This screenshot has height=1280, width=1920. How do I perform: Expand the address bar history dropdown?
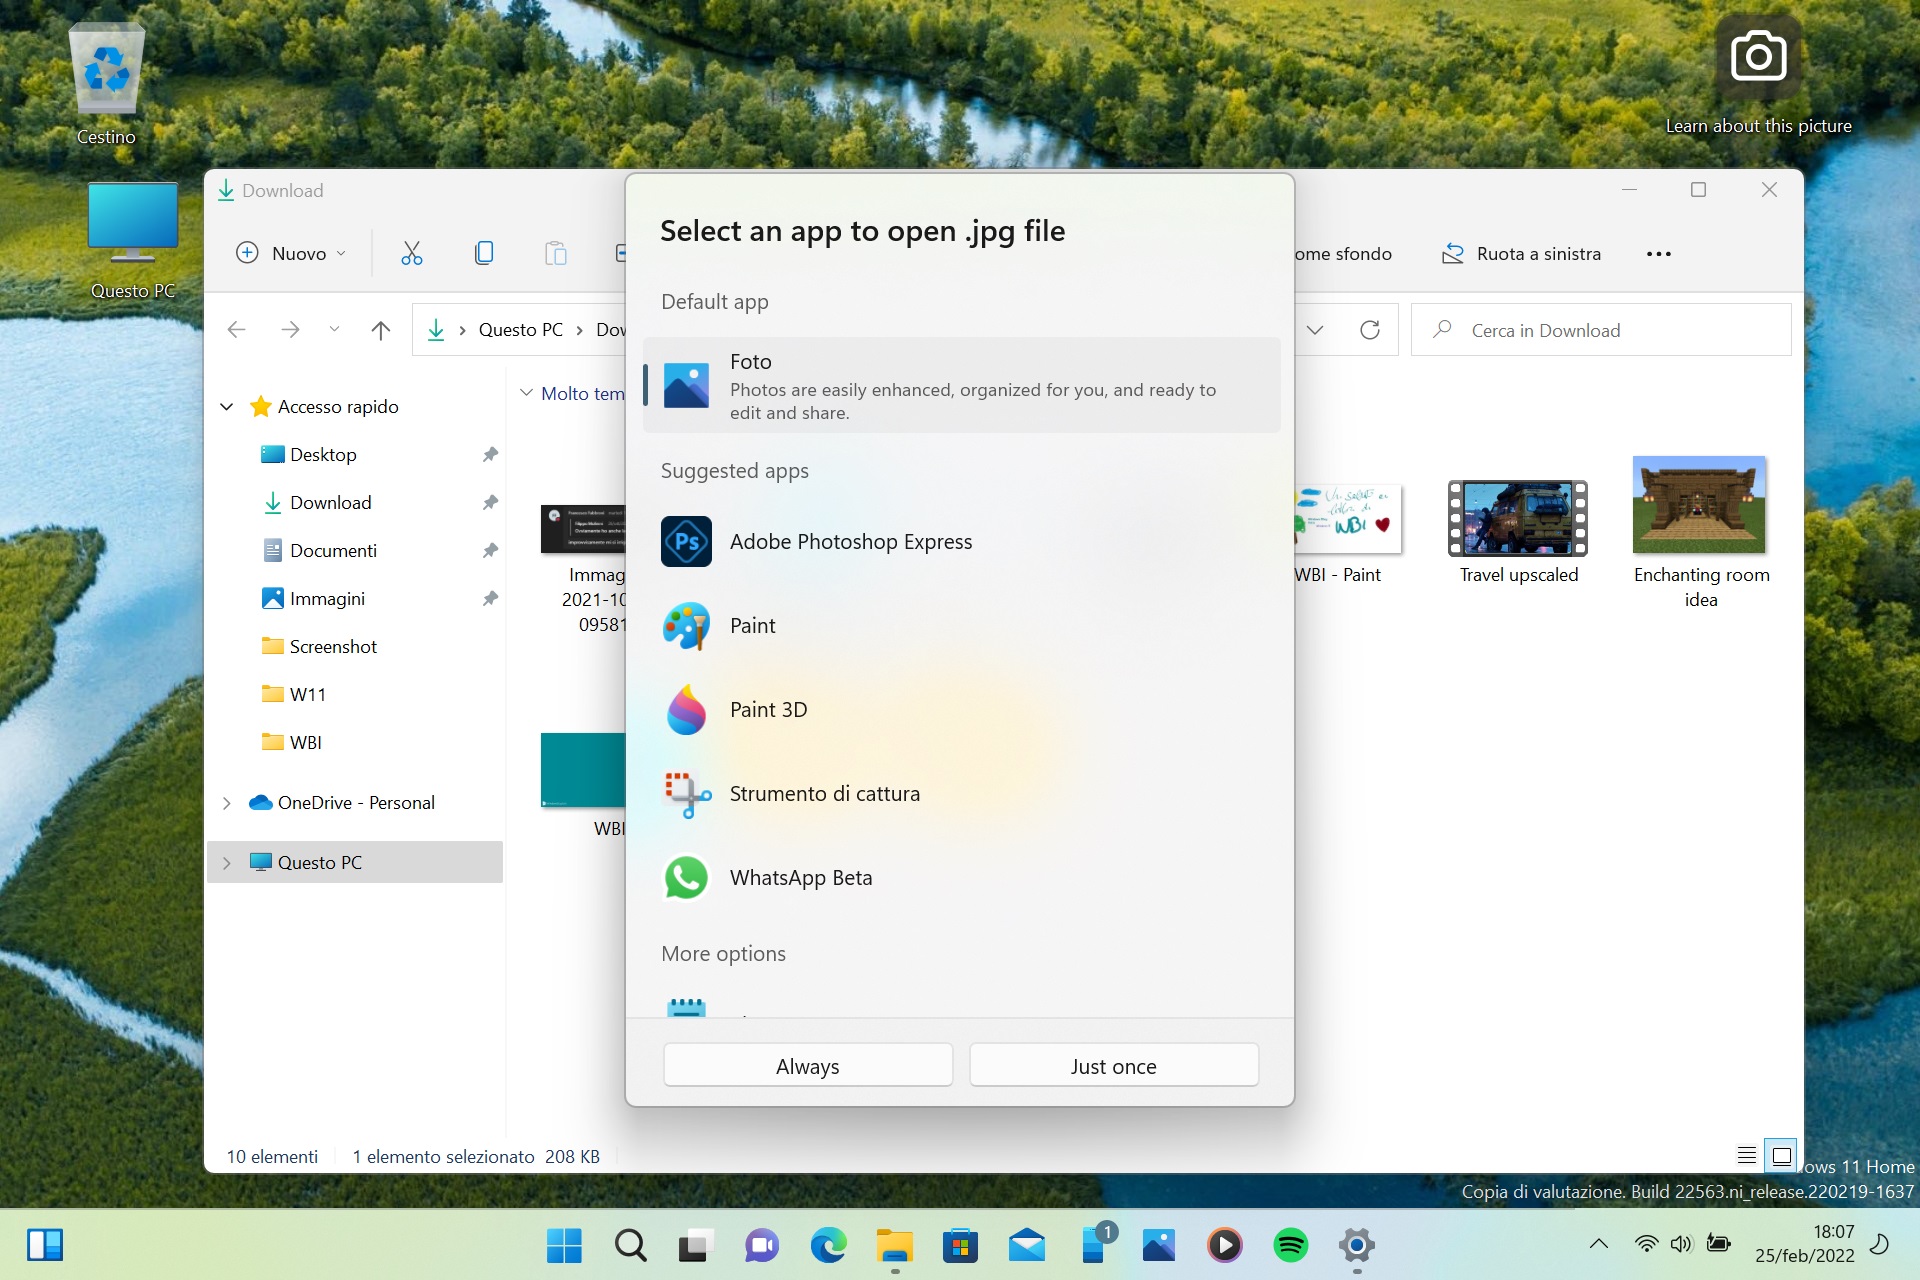click(x=1315, y=329)
